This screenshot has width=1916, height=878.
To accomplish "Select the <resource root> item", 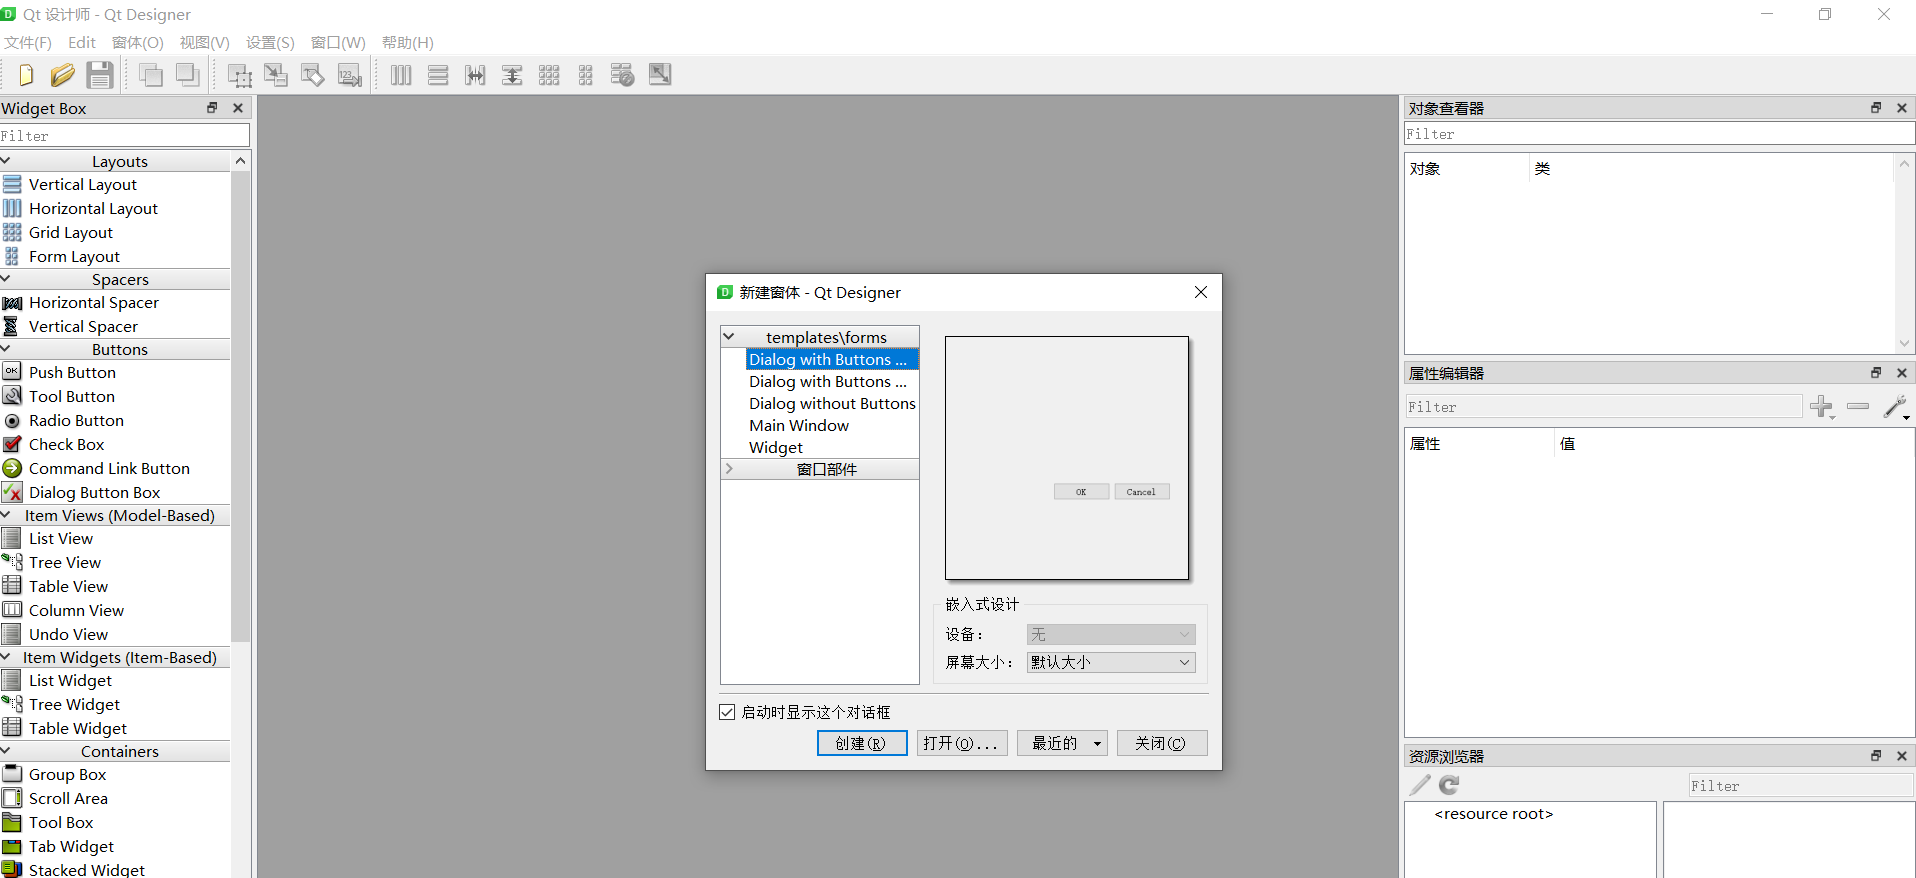I will point(1493,813).
